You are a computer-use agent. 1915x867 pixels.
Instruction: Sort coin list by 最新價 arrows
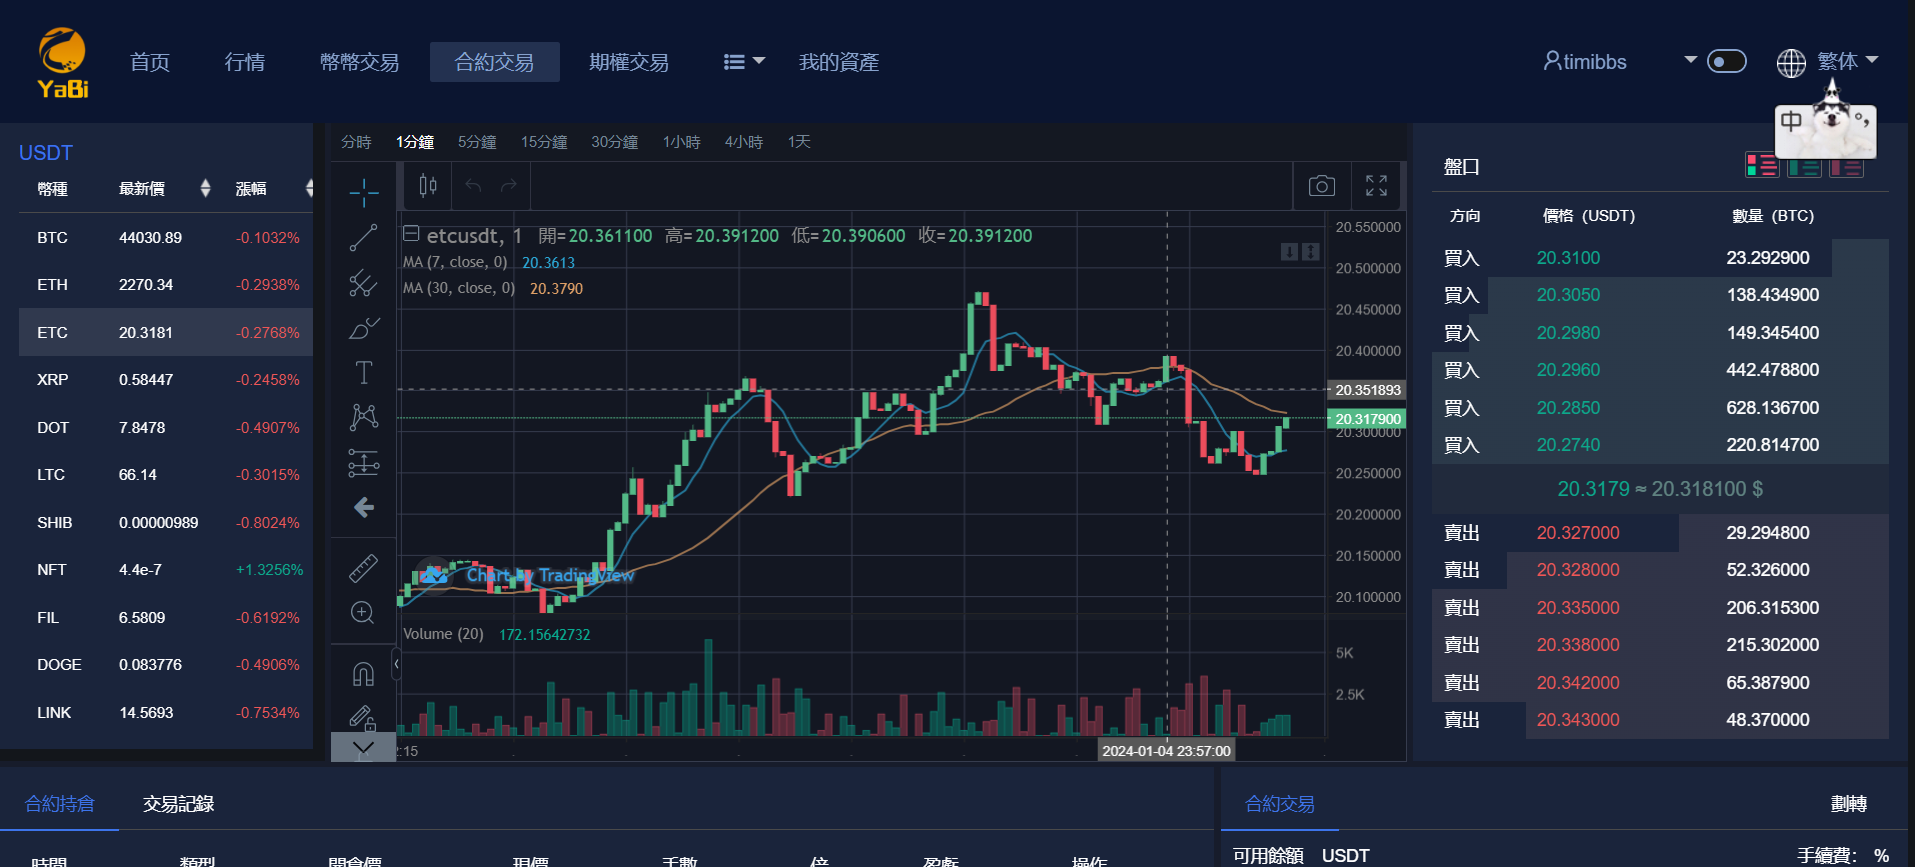(205, 189)
